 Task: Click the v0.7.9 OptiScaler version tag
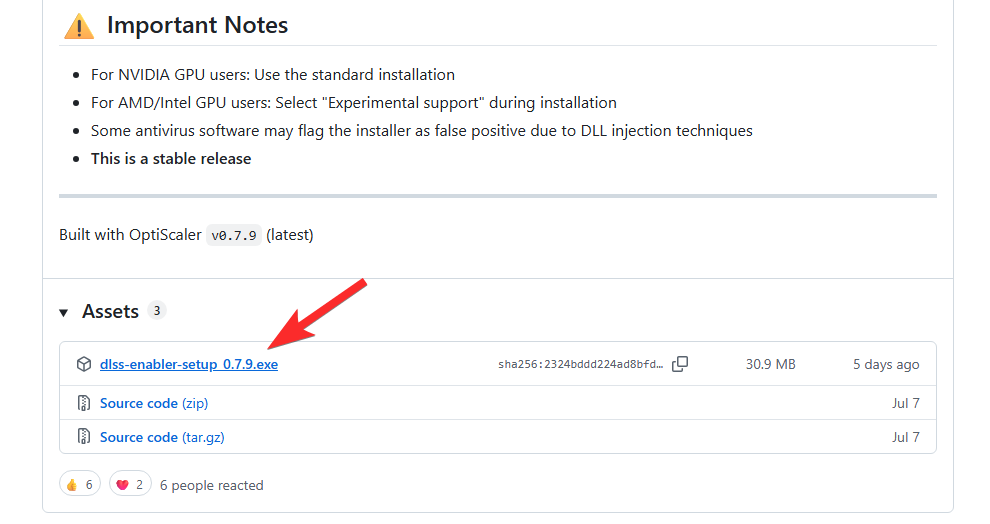(233, 236)
